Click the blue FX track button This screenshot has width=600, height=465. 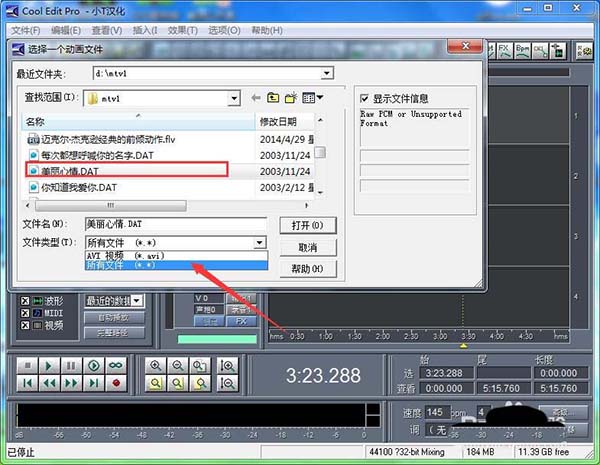tap(241, 321)
